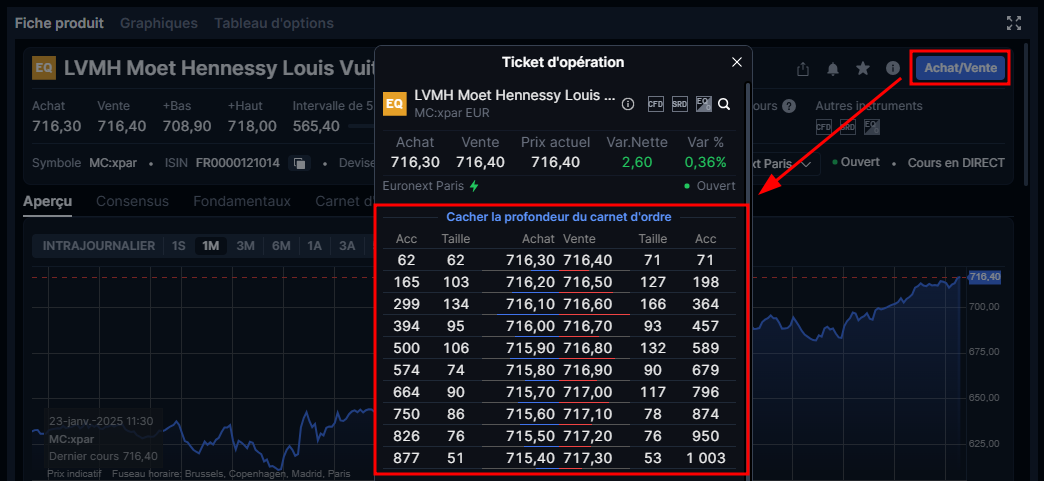Click the MC:xpar symbol text
The image size is (1044, 481).
point(113,163)
